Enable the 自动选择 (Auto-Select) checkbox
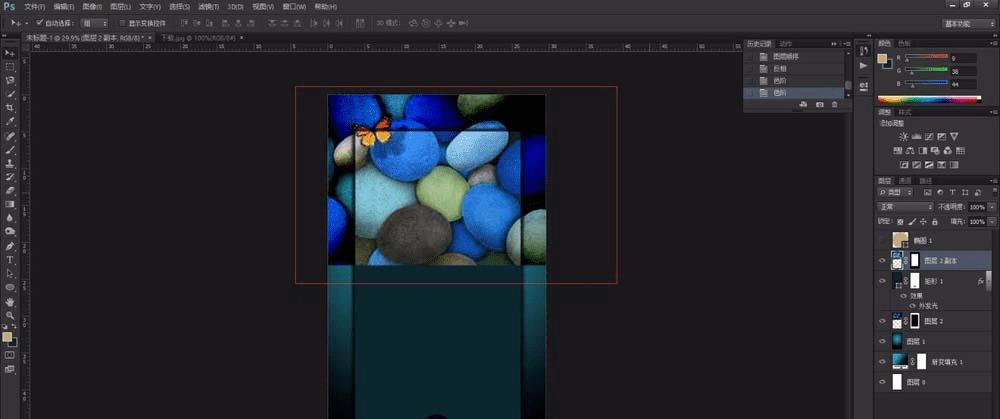Image resolution: width=1000 pixels, height=419 pixels. 39,21
